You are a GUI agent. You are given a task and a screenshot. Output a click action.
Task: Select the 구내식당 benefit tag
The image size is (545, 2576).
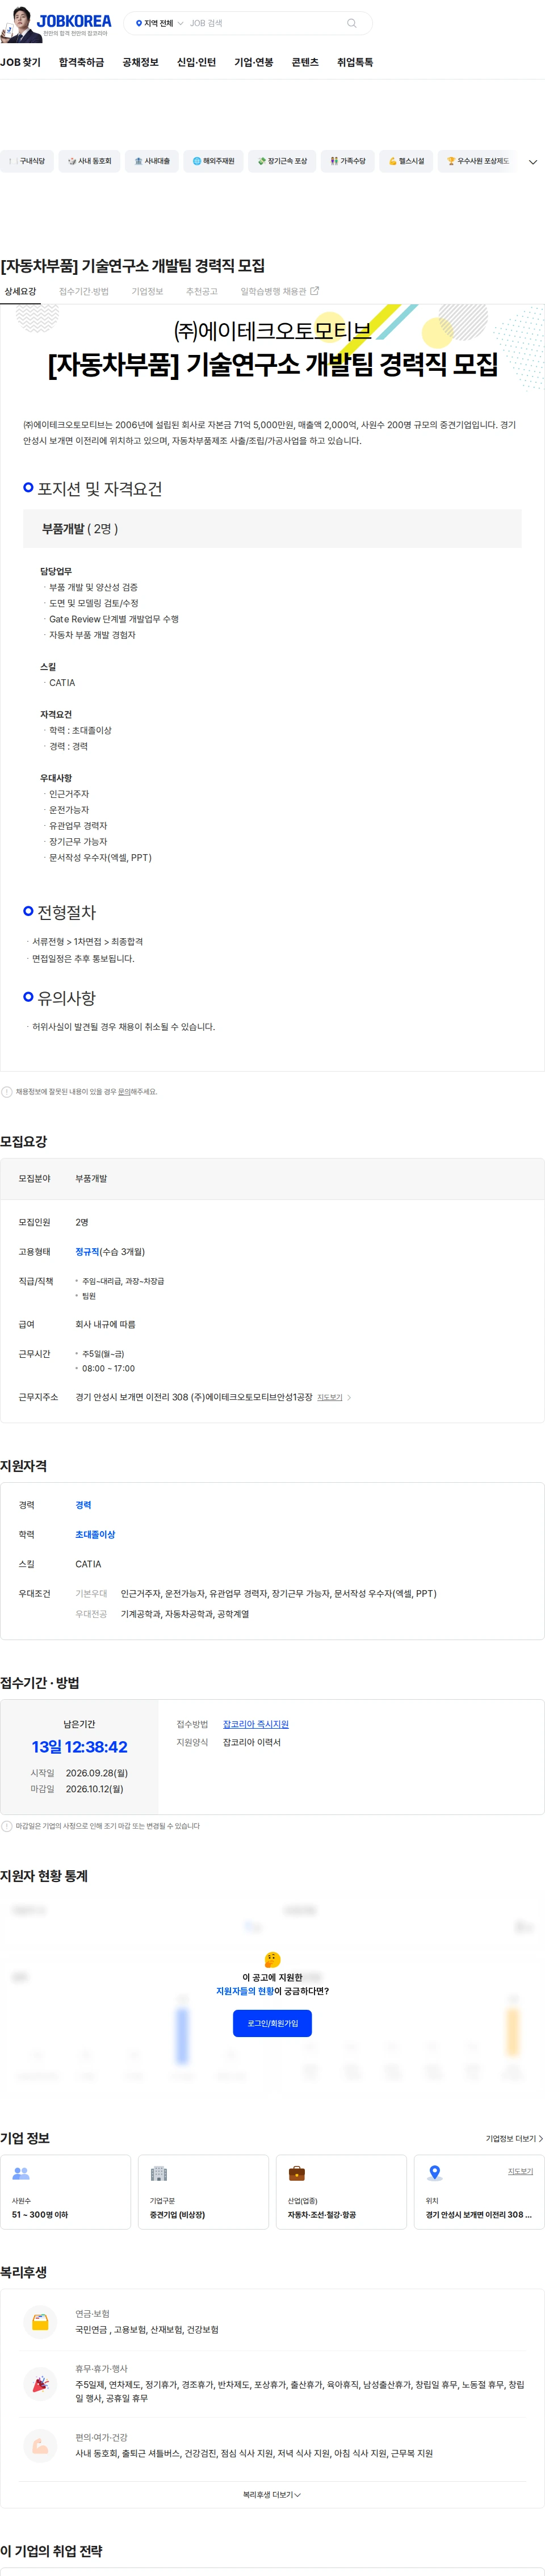(27, 161)
